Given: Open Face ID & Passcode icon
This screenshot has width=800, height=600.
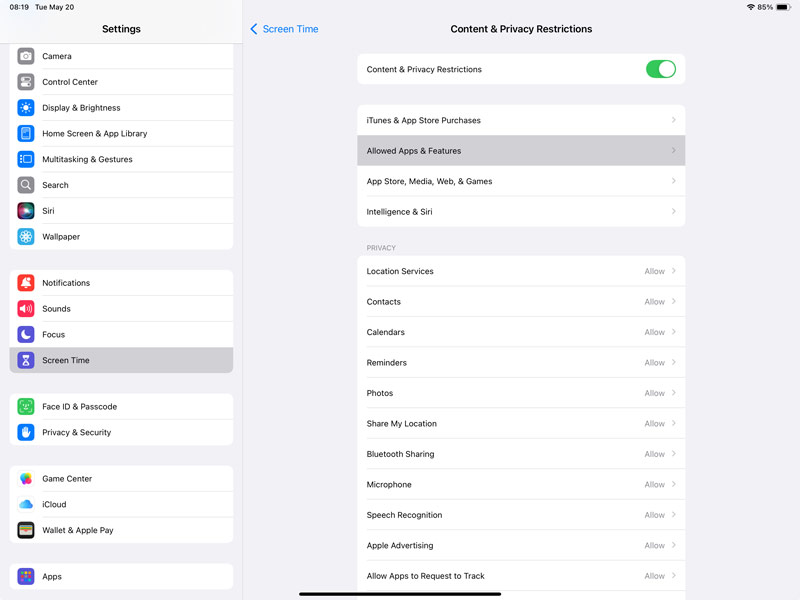Looking at the screenshot, I should [x=26, y=407].
